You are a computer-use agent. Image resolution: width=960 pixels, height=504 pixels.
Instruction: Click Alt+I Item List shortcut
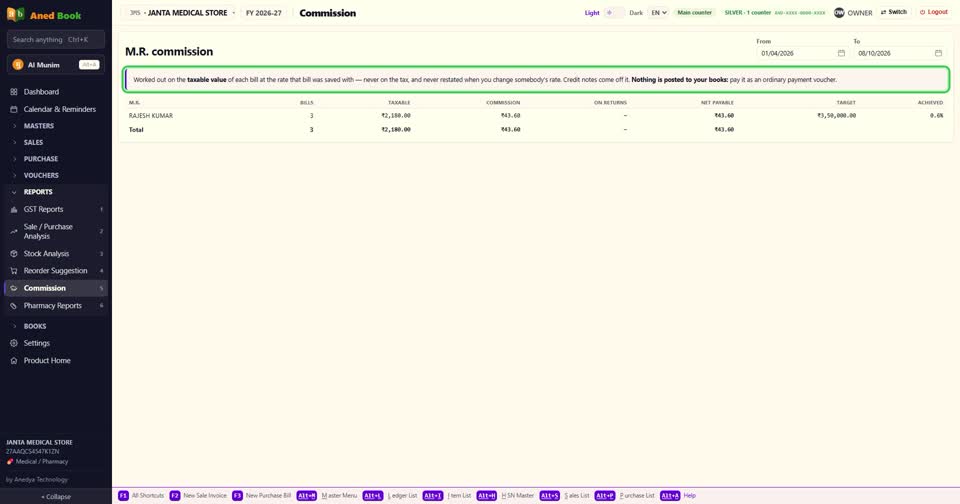coord(447,495)
